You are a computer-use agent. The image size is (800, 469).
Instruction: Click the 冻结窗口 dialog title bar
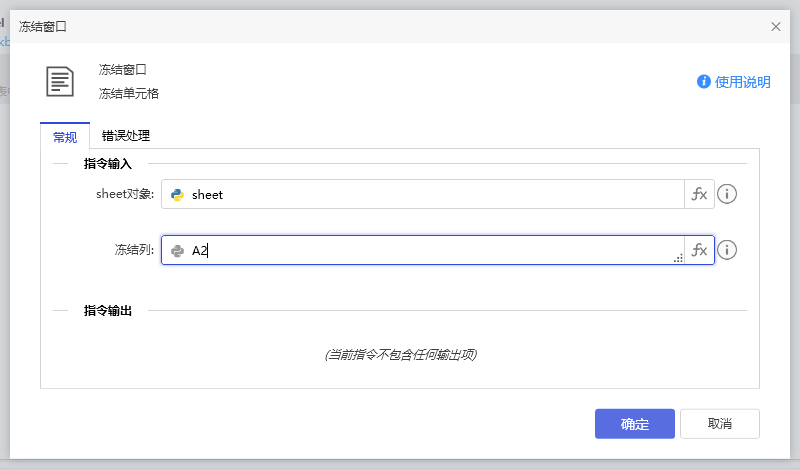[400, 27]
